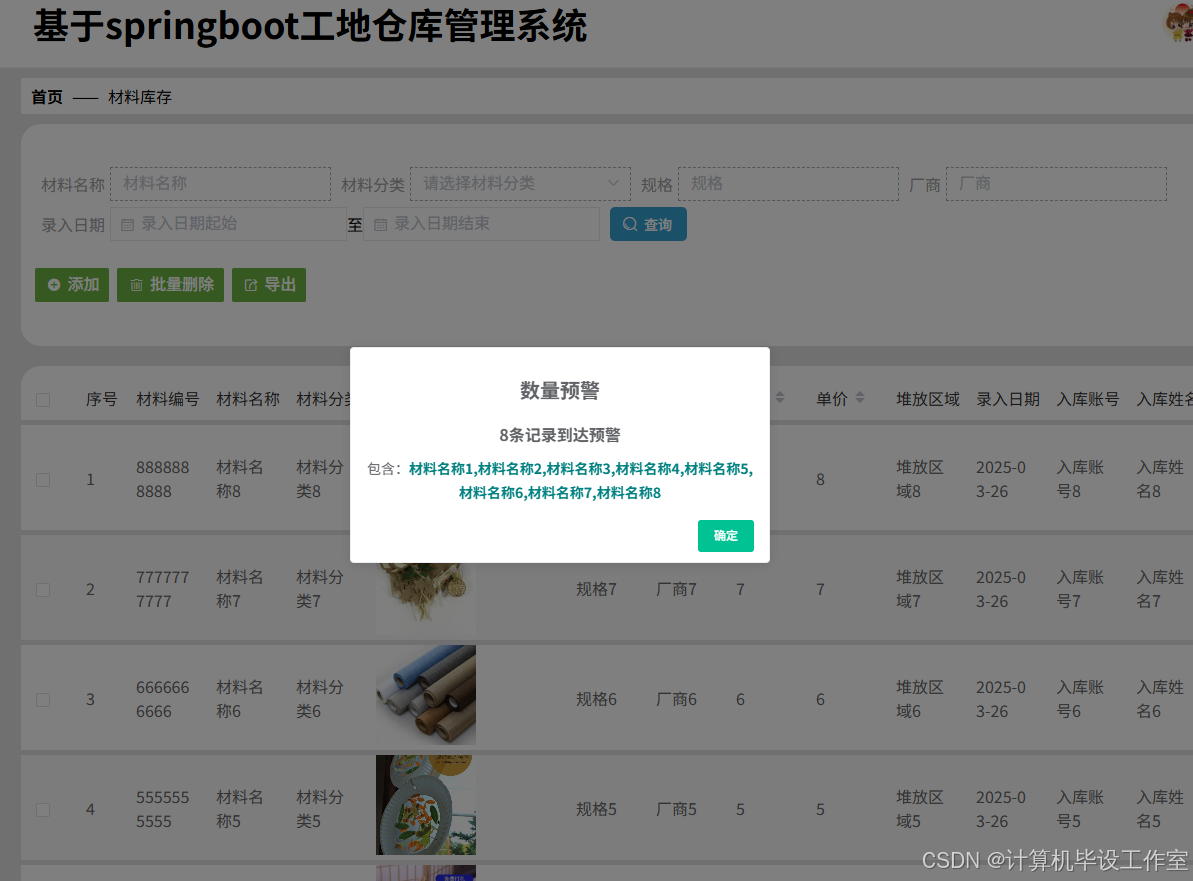Viewport: 1193px width, 881px height.
Task: Click the 堆放区域 column header
Action: (x=927, y=399)
